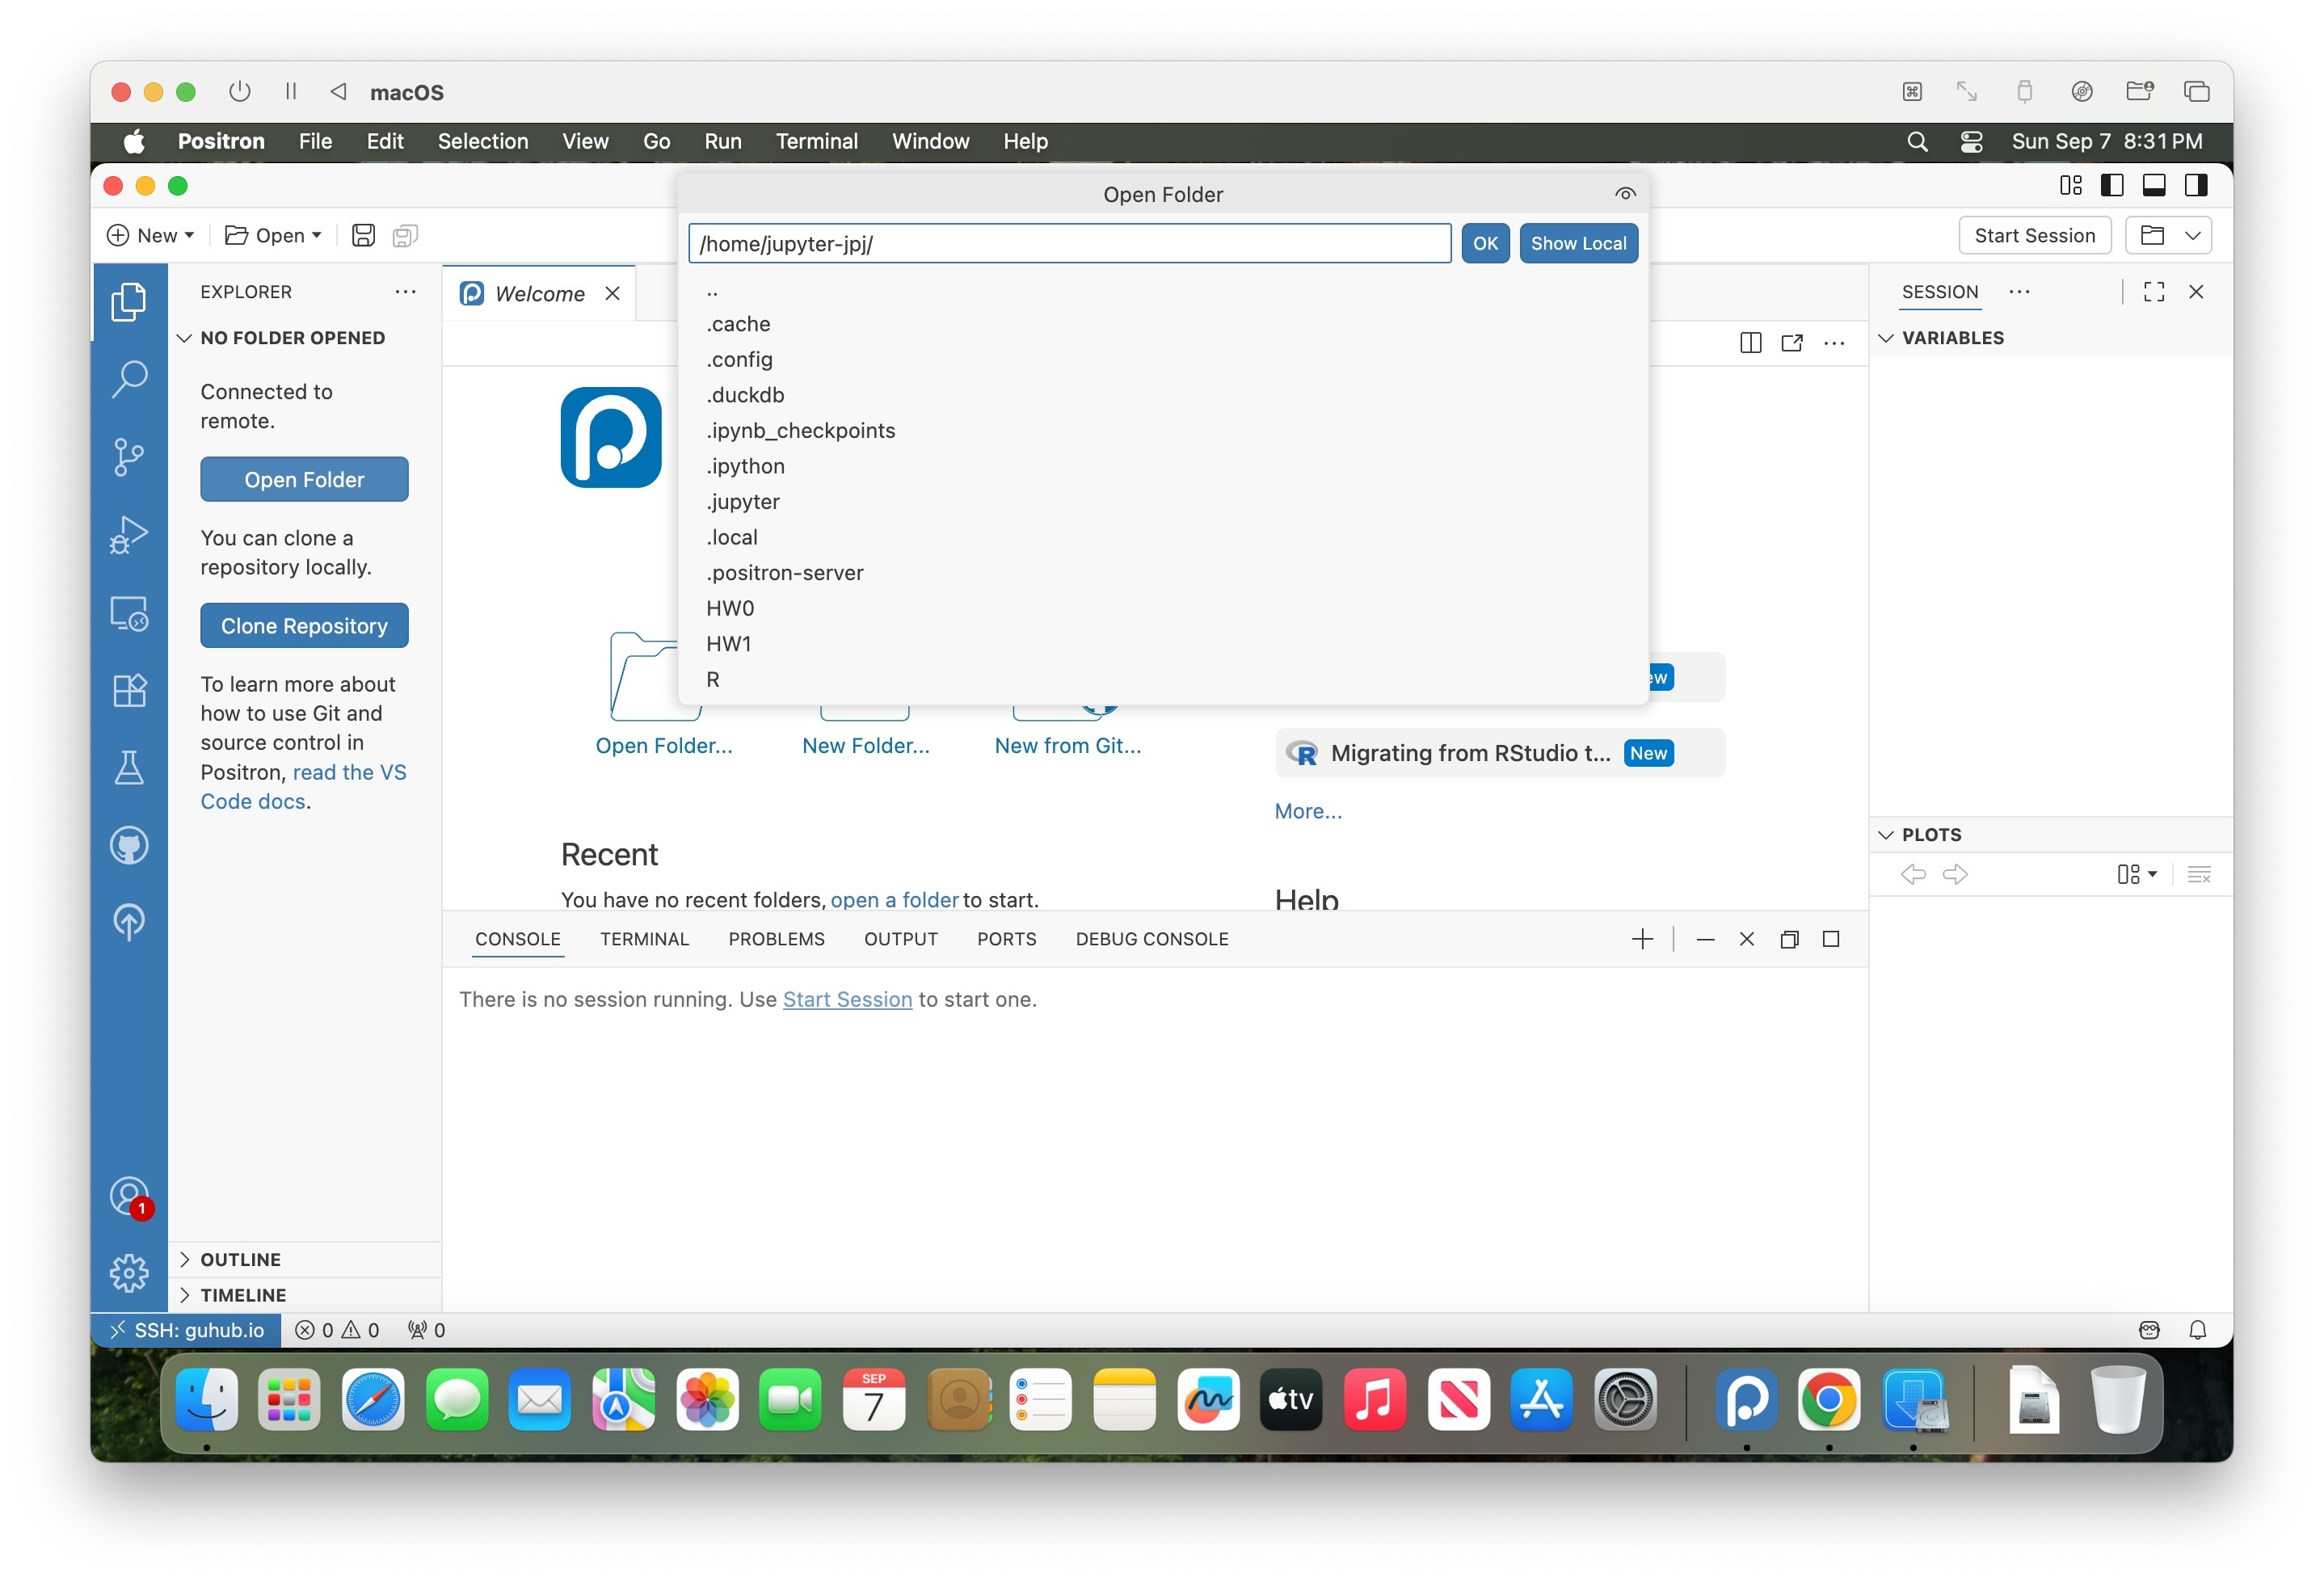Viewport: 2324px width, 1582px height.
Task: Click the folder path input field
Action: 1069,243
